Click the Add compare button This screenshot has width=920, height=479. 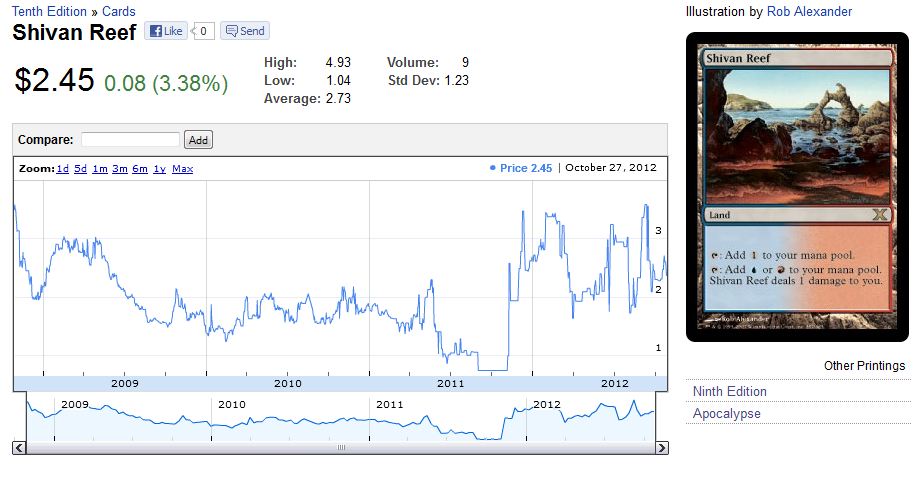pyautogui.click(x=198, y=140)
